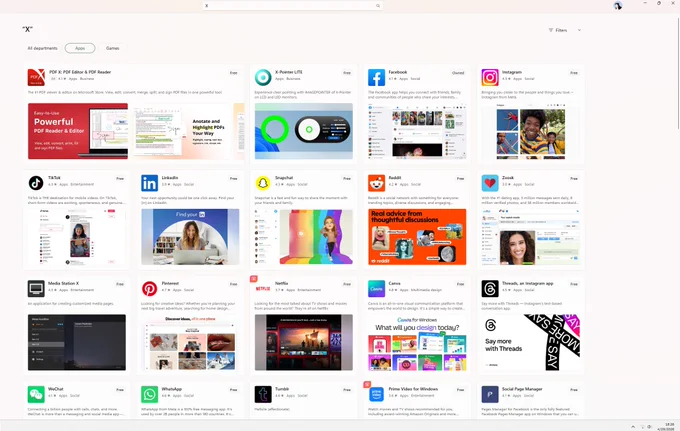The height and width of the screenshot is (431, 680).
Task: Click the TikTok app title text
Action: point(54,178)
